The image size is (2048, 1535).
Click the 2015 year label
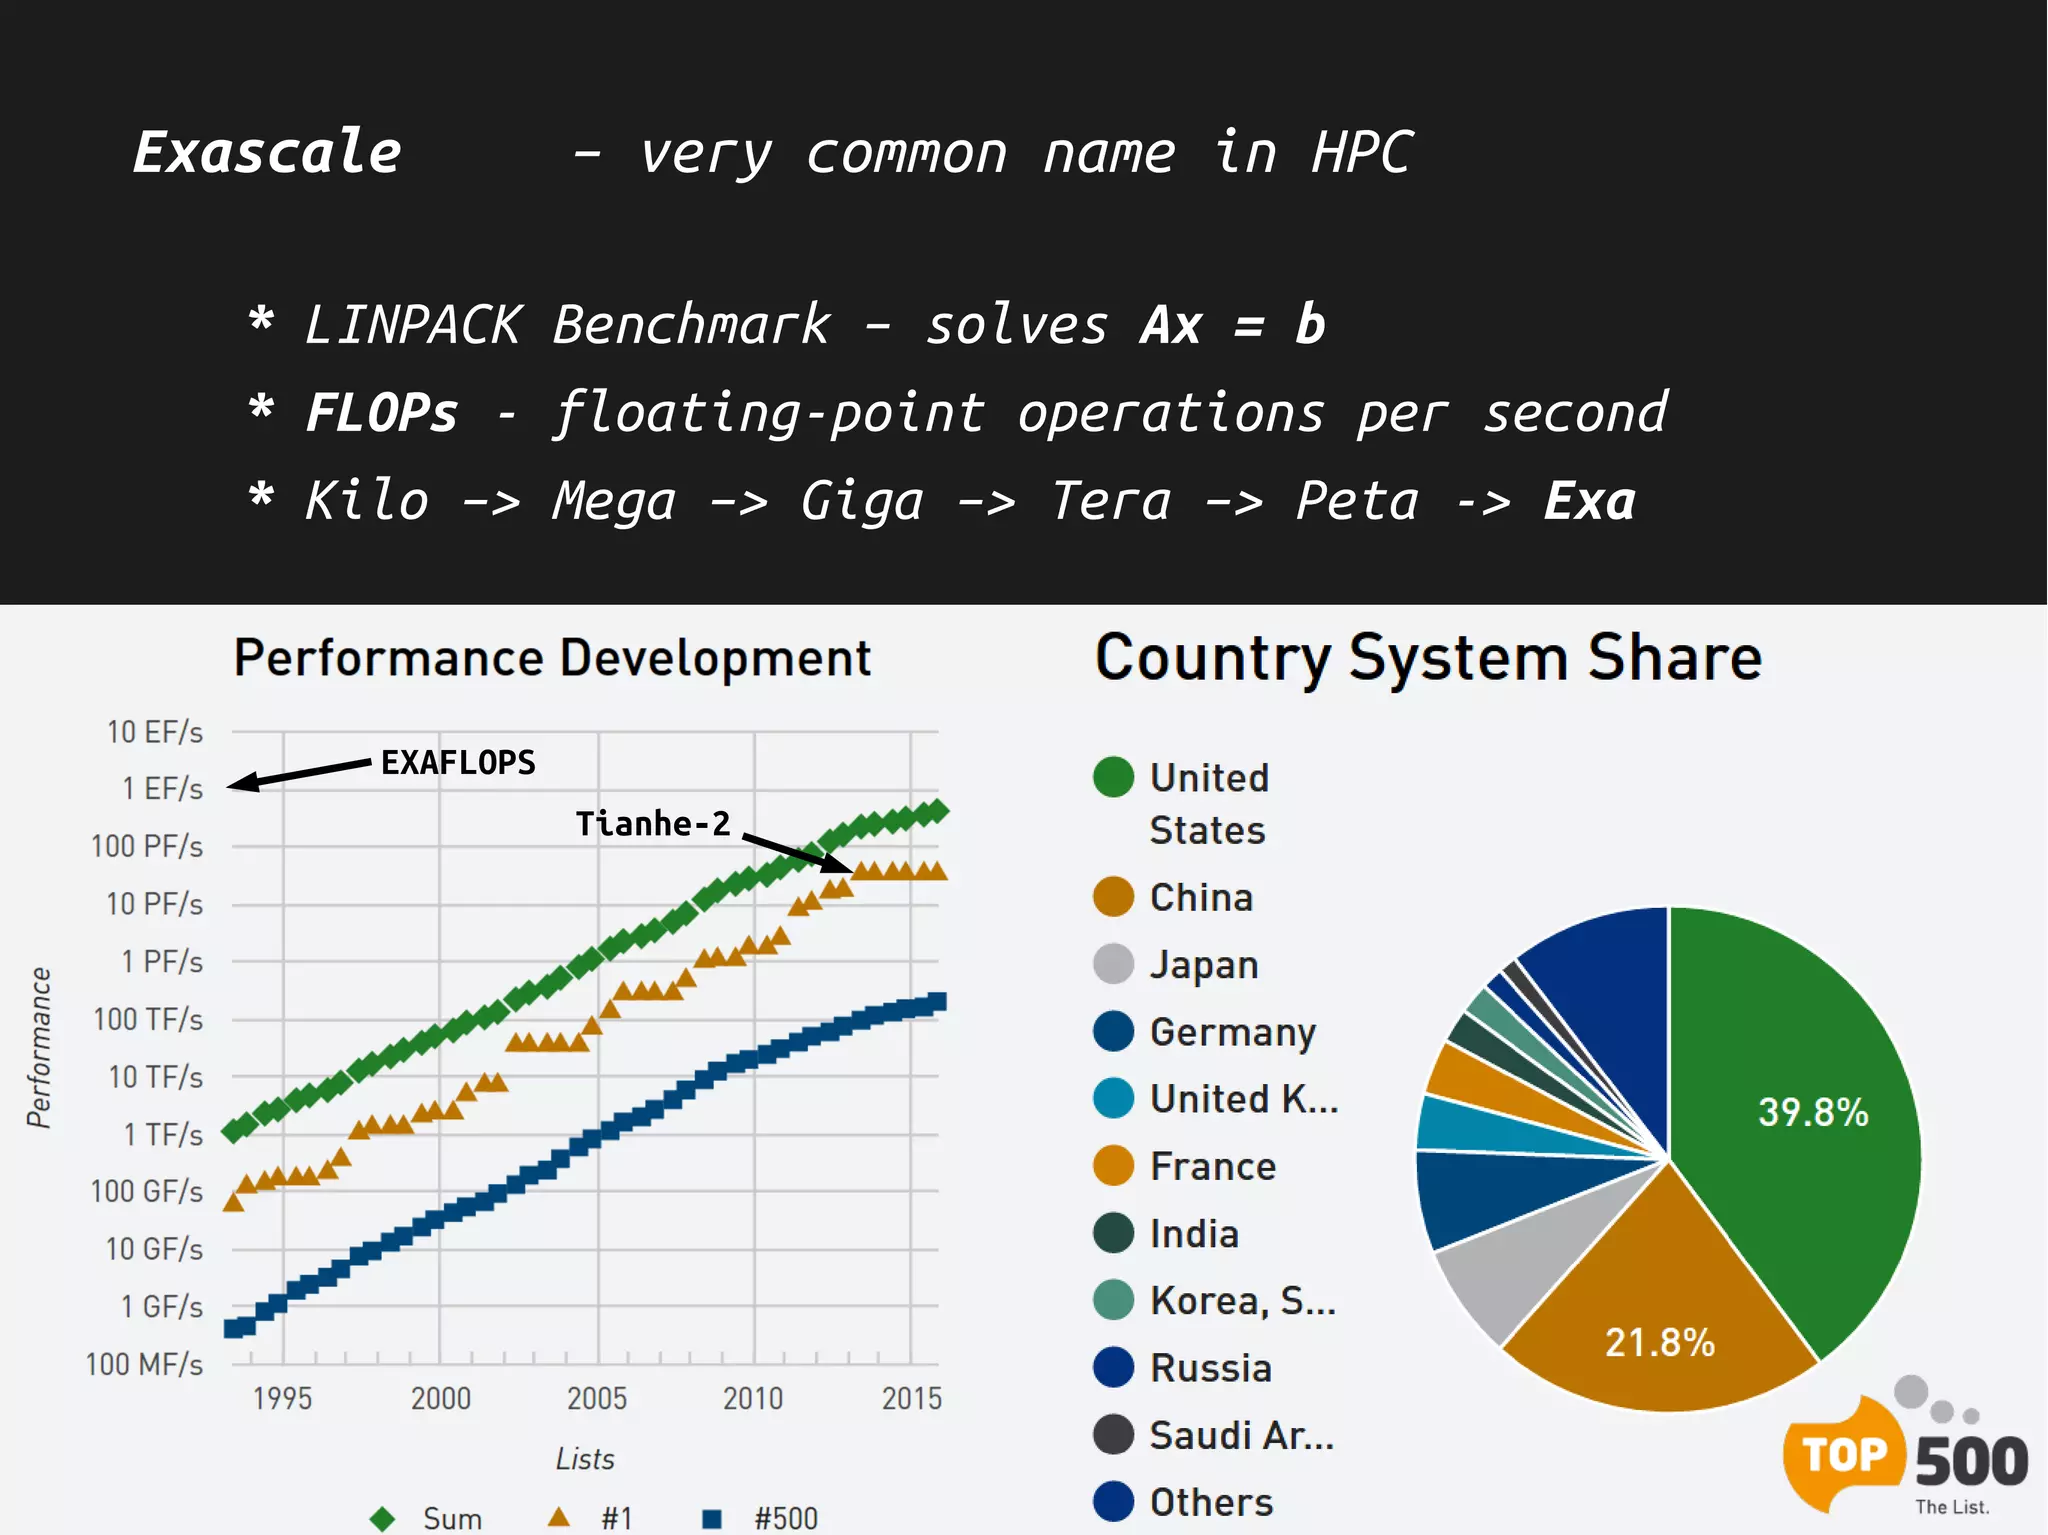[912, 1398]
